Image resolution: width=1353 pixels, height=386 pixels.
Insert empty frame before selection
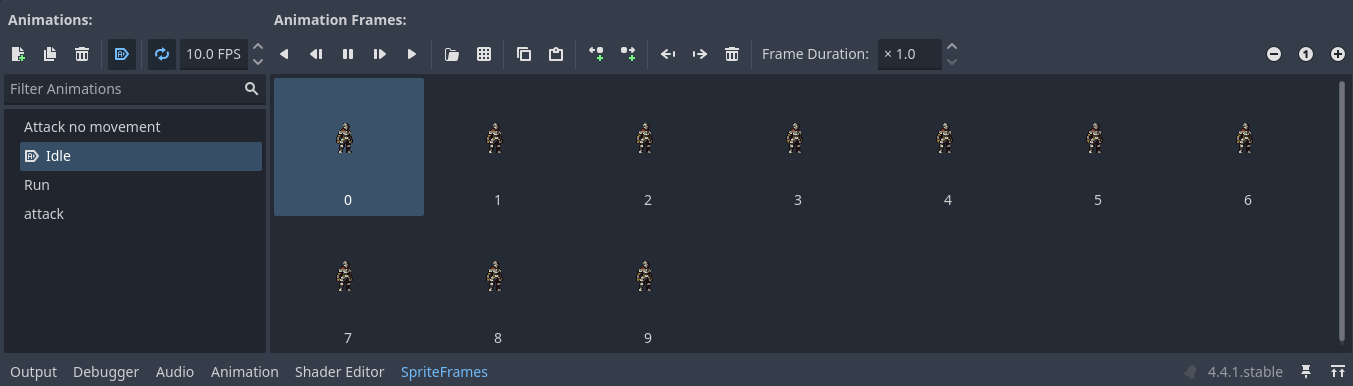tap(596, 54)
